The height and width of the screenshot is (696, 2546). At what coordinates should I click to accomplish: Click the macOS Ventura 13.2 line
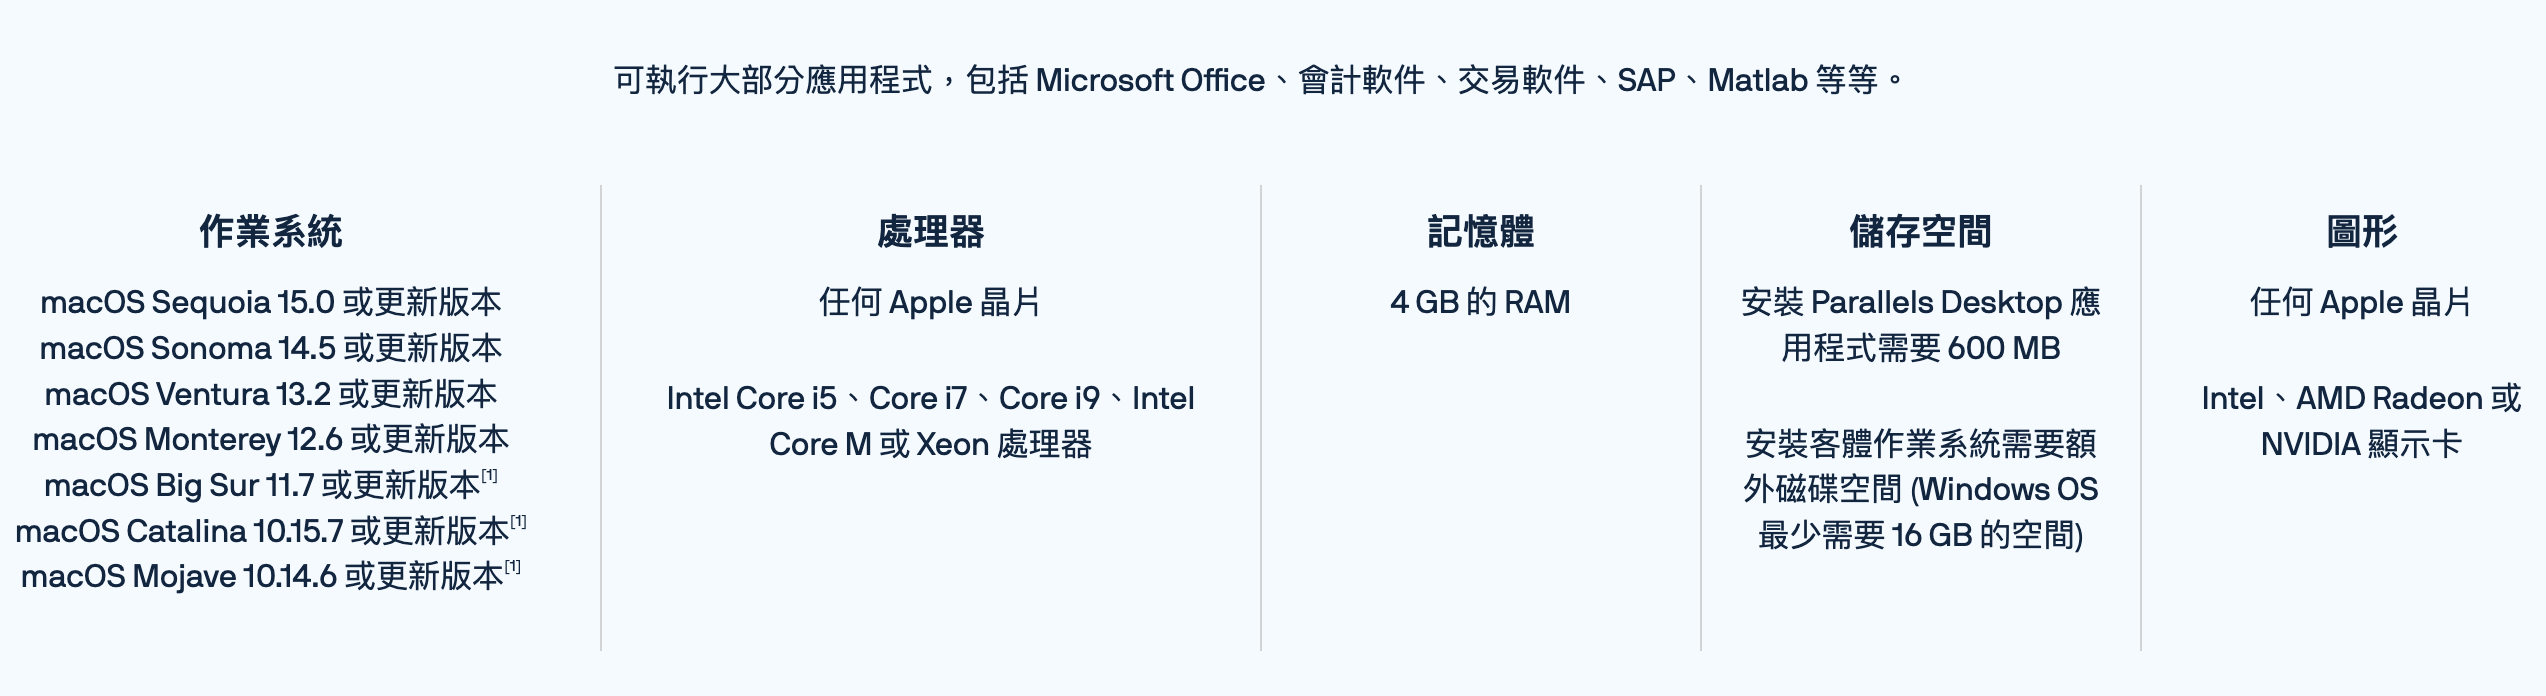(270, 394)
